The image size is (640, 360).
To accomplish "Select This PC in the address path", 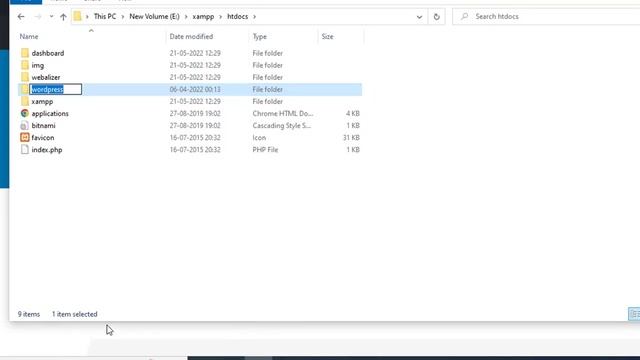I will click(x=105, y=16).
